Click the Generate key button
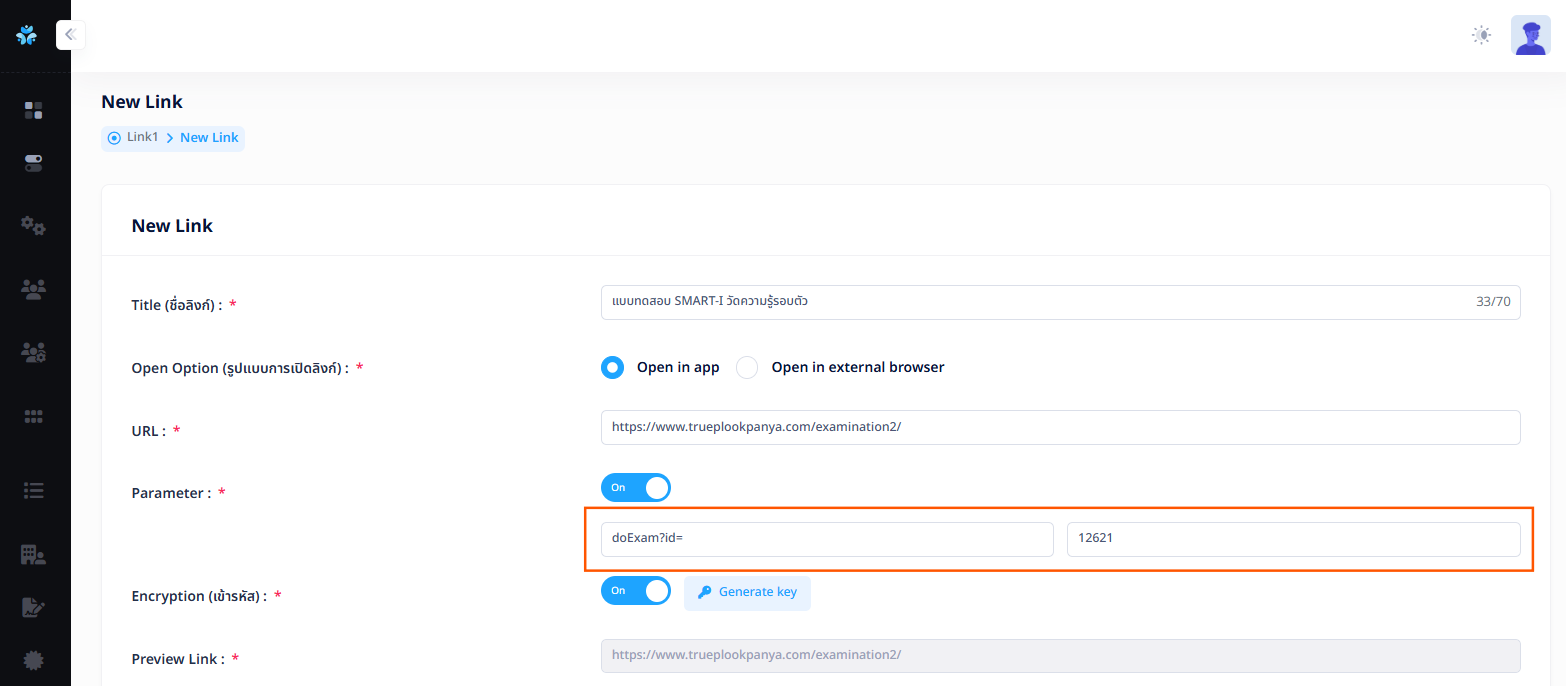1566x686 pixels. pyautogui.click(x=747, y=592)
